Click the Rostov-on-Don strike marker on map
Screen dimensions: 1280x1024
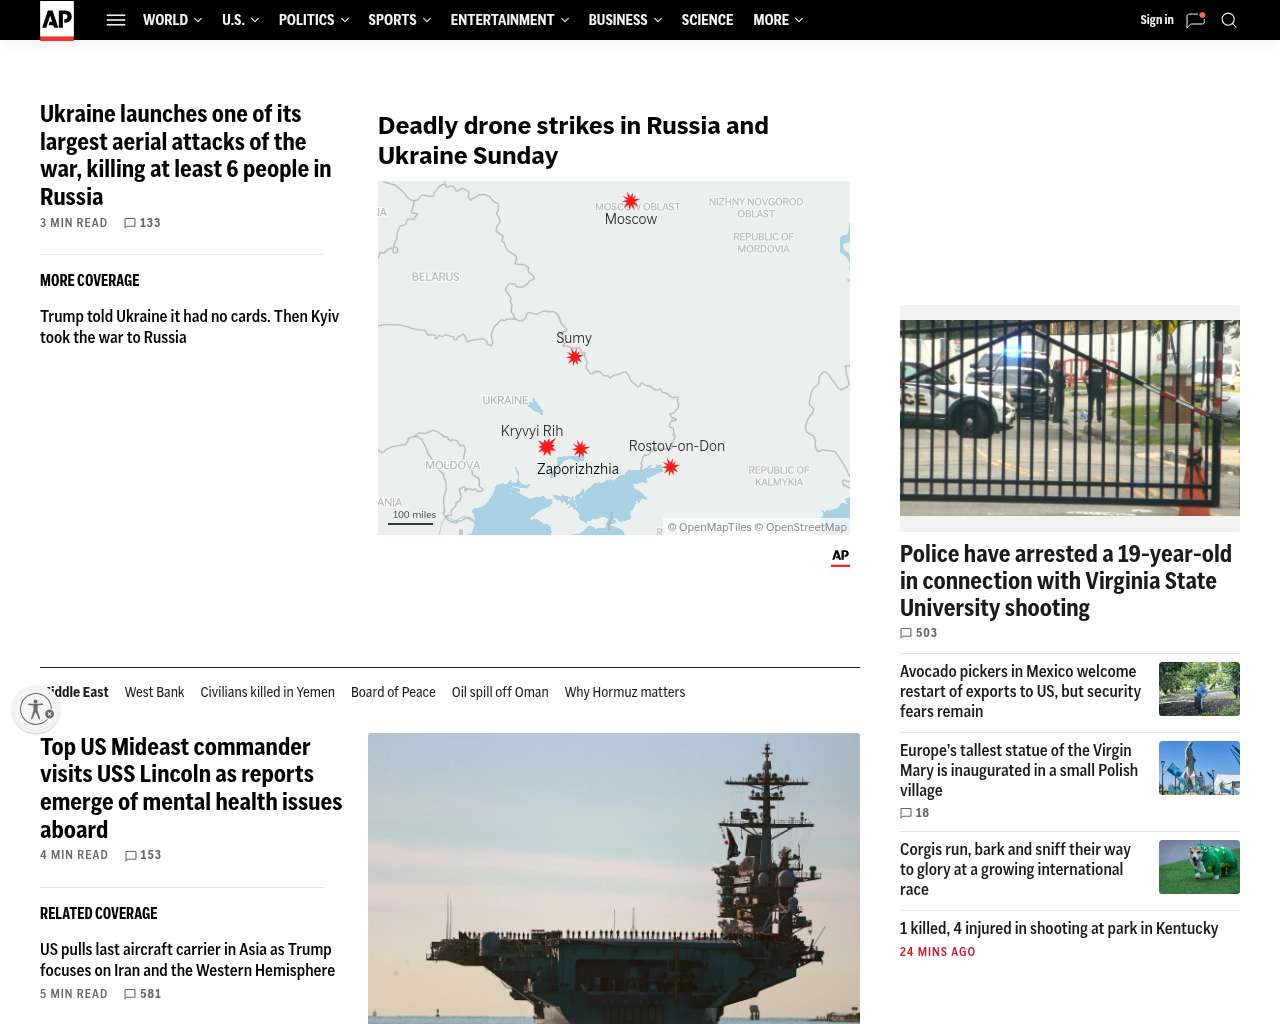pos(671,467)
